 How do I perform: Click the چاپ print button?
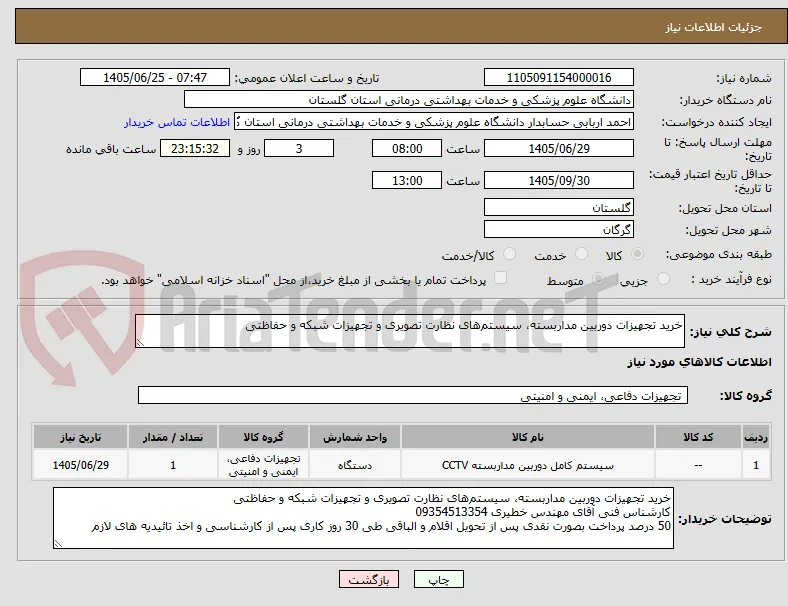[x=439, y=579]
